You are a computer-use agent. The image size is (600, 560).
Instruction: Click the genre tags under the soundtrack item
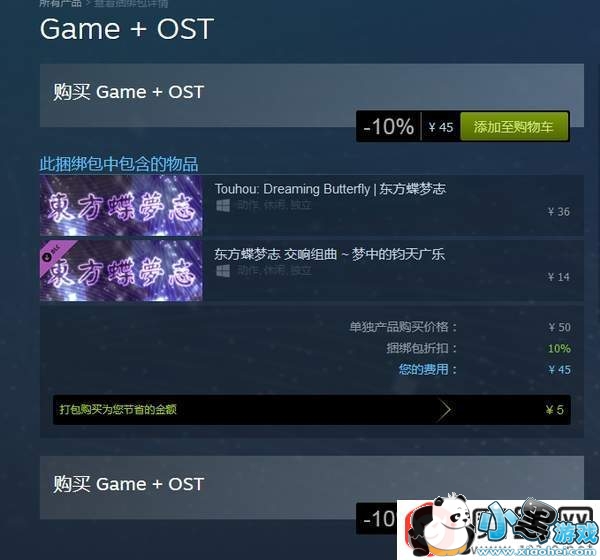(x=274, y=271)
